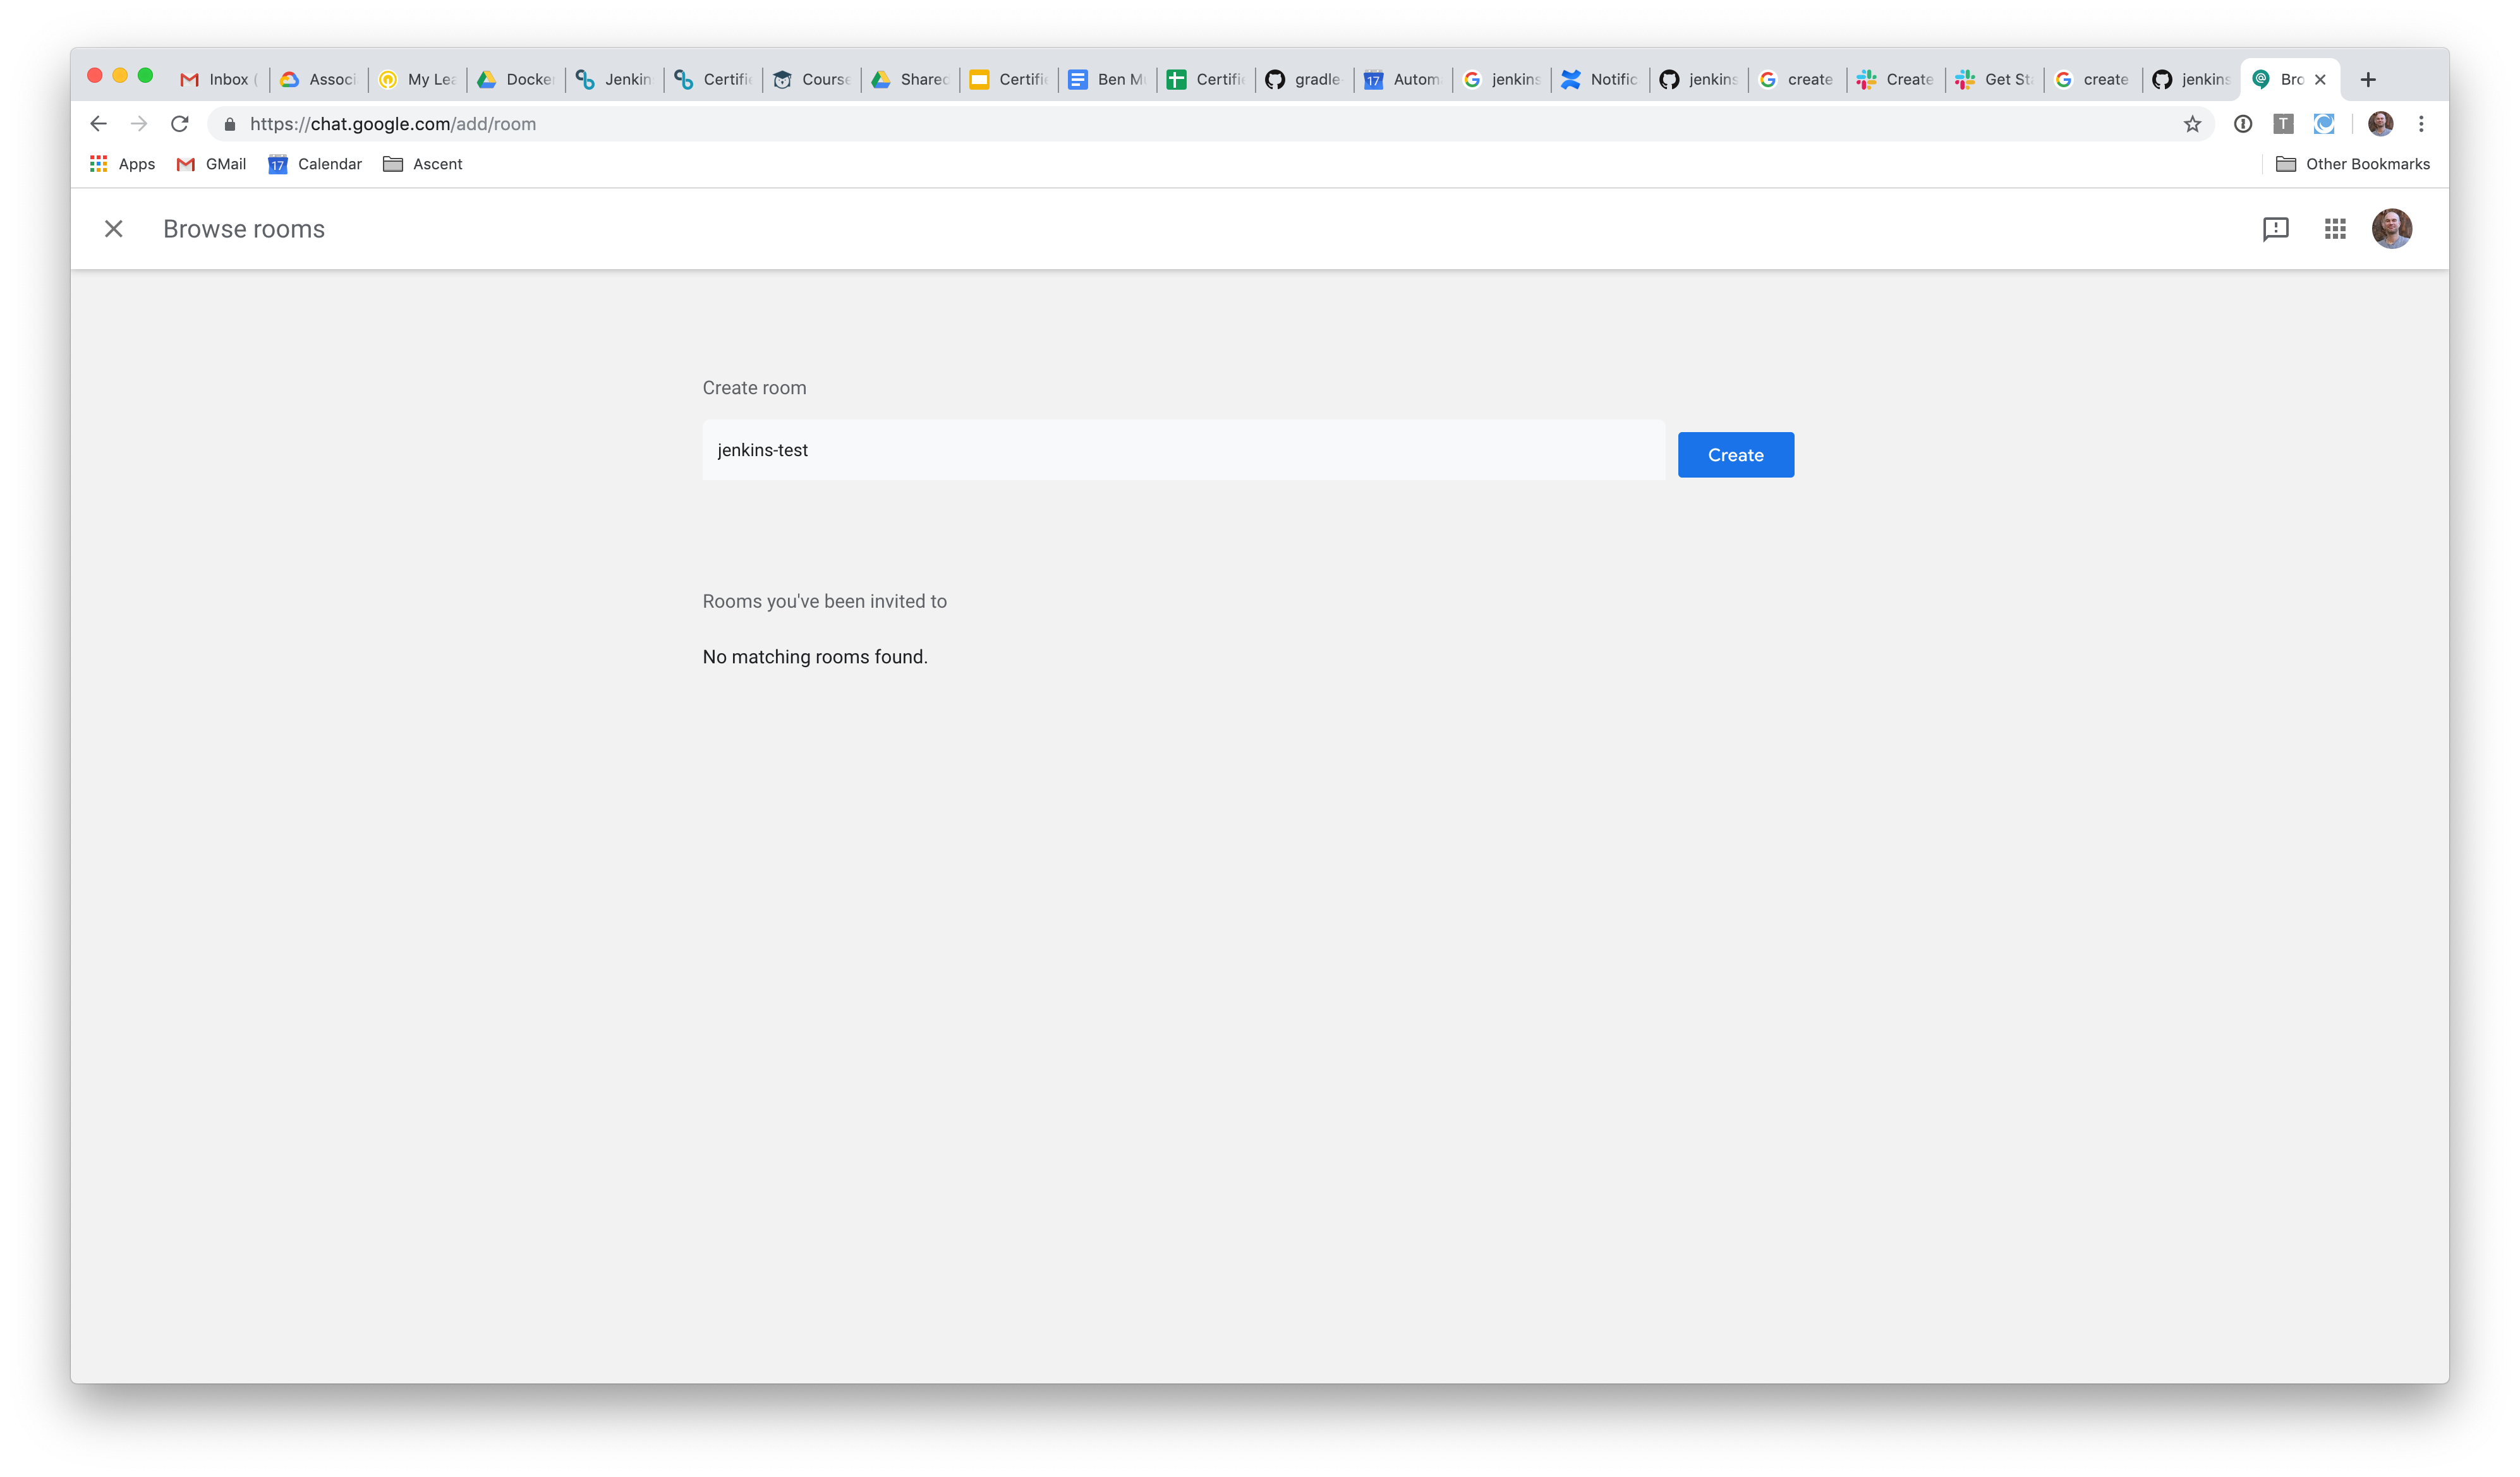Bookmark this page with the star icon

(x=2192, y=124)
